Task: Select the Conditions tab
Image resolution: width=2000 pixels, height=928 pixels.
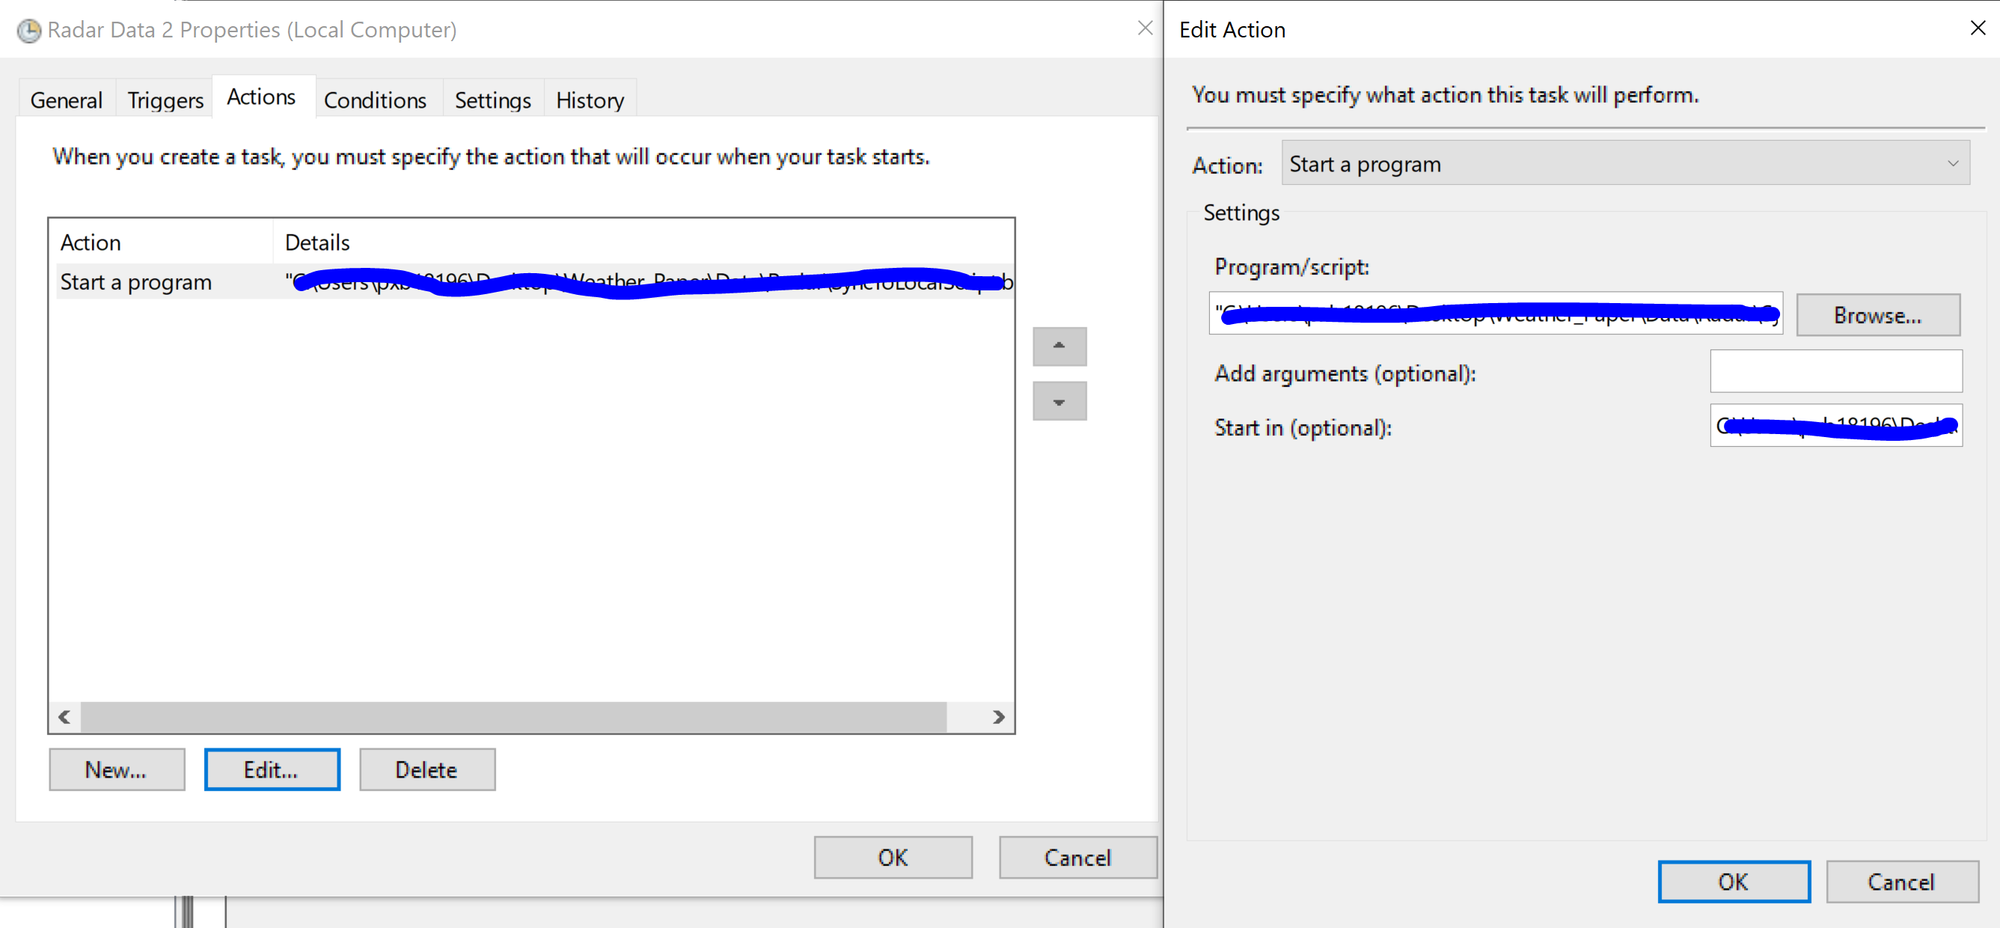Action: point(376,99)
